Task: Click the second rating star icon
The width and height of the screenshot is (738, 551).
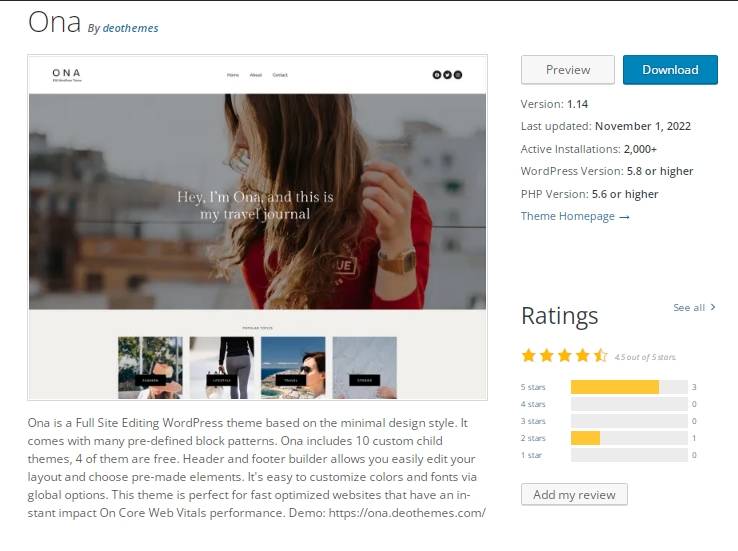Action: (546, 355)
